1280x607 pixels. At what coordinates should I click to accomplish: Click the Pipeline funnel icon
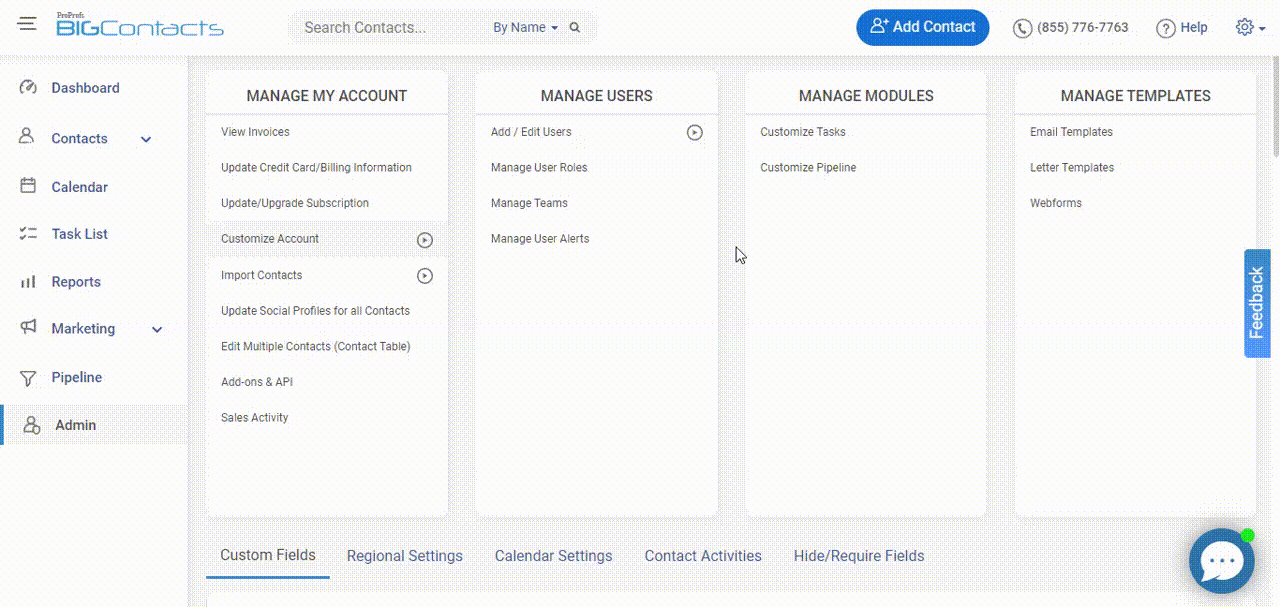[28, 378]
